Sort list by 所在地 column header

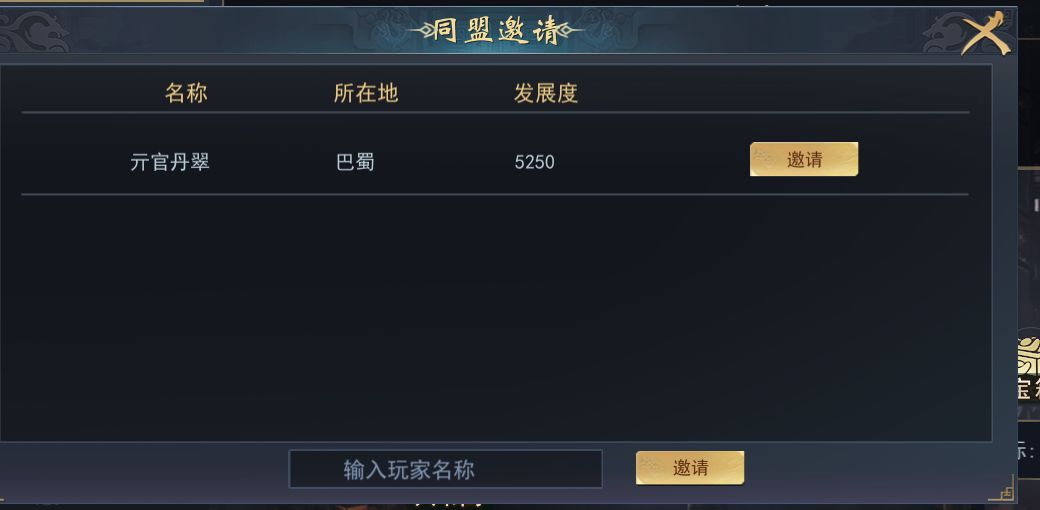point(366,93)
